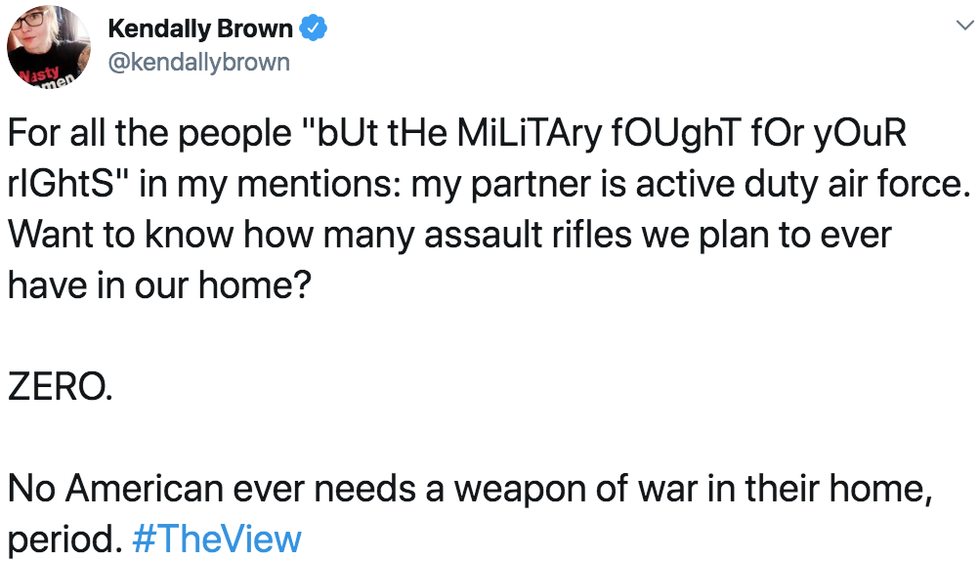Image resolution: width=980 pixels, height=567 pixels.
Task: Open the #TheView hashtag link
Action: (x=216, y=539)
